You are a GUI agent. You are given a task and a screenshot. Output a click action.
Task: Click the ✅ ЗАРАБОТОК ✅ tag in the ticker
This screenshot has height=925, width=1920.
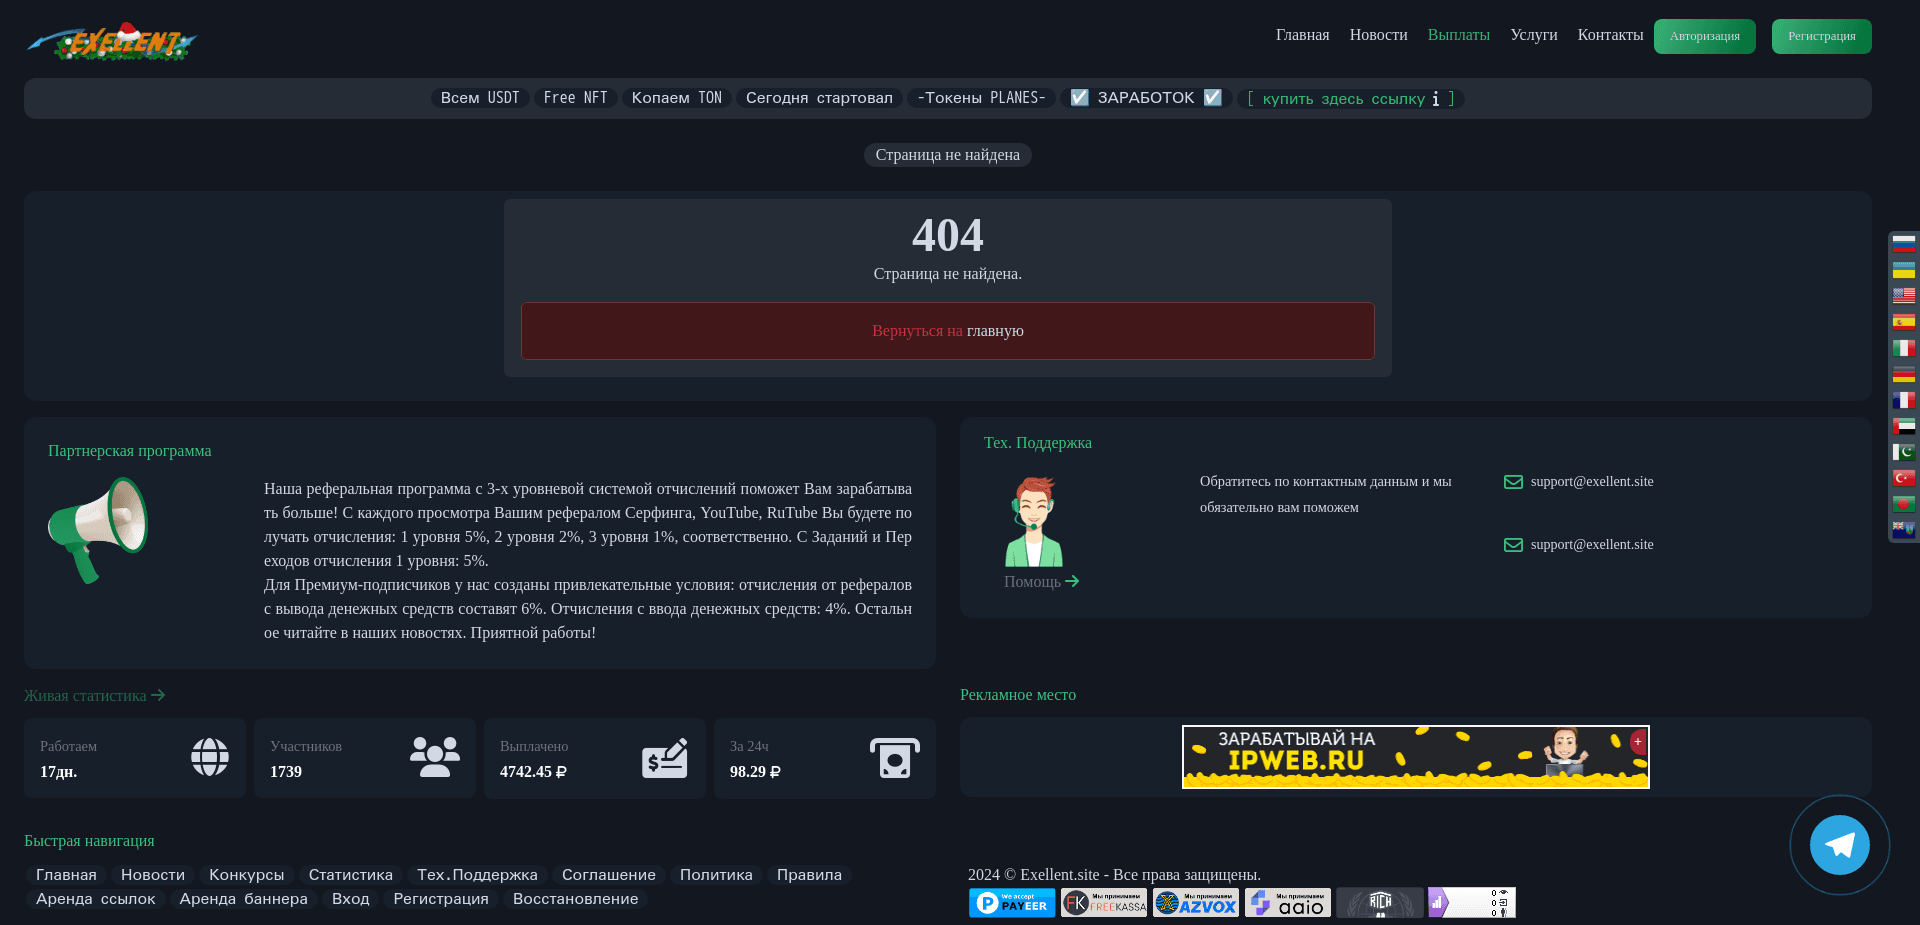[1145, 98]
